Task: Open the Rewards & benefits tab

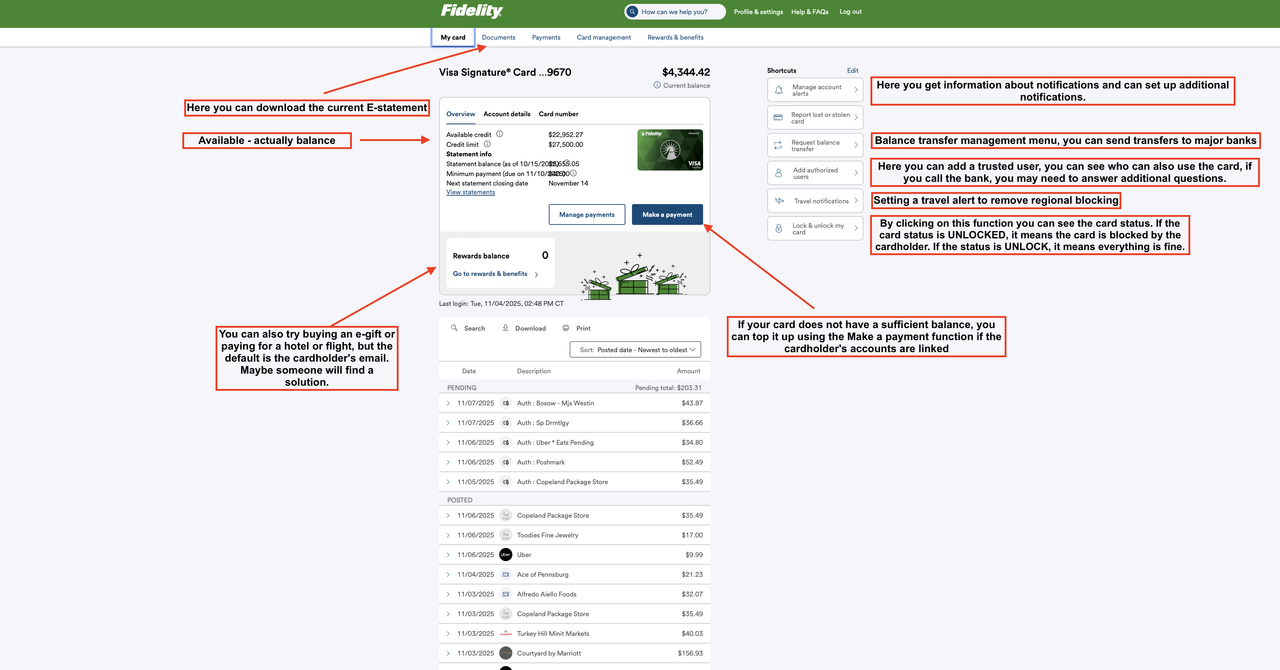Action: [675, 37]
